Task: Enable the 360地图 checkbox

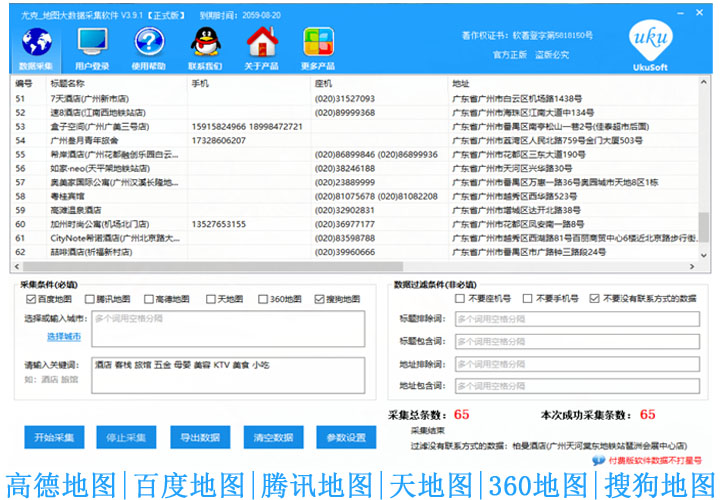Action: 263,299
